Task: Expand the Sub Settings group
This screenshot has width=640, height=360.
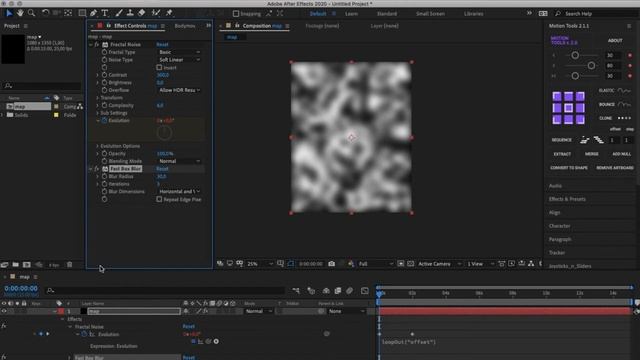Action: coord(98,113)
